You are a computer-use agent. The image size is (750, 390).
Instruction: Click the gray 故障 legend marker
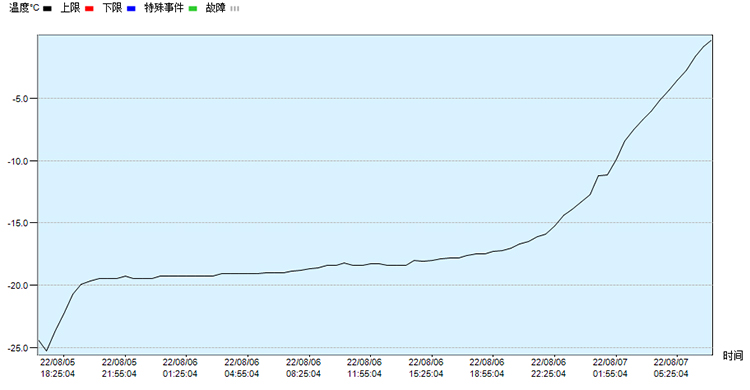[x=234, y=9]
